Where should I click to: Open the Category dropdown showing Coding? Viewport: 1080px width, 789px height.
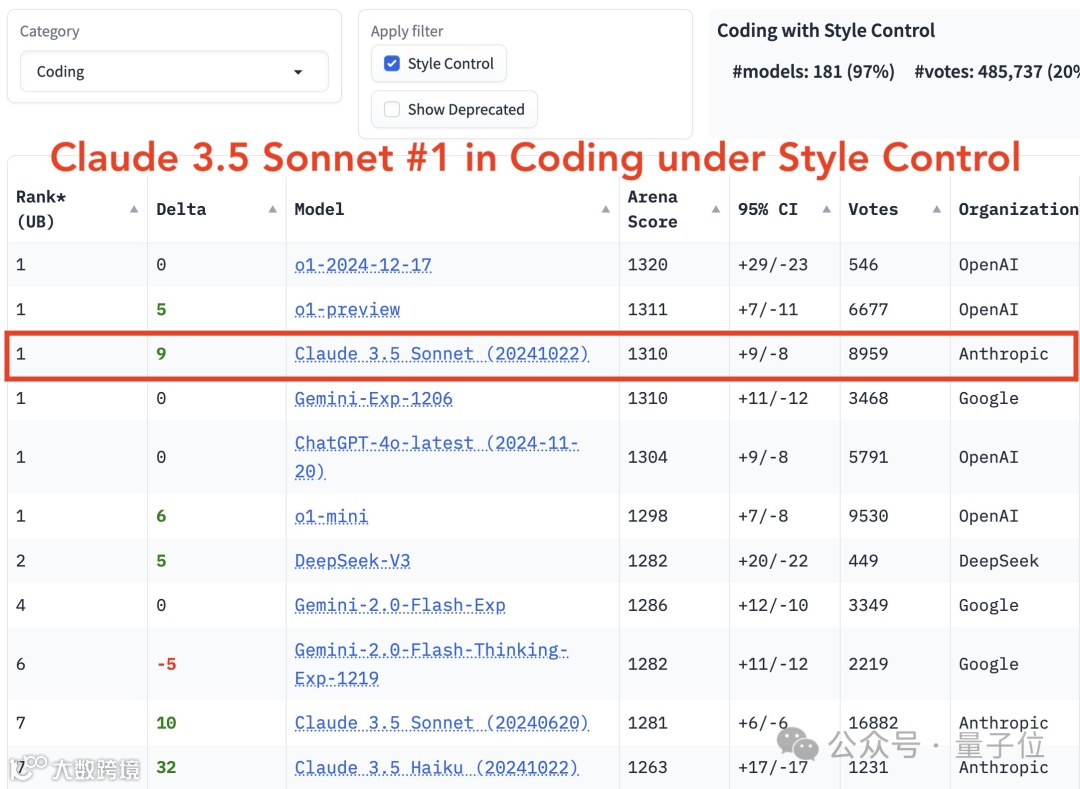click(x=174, y=72)
